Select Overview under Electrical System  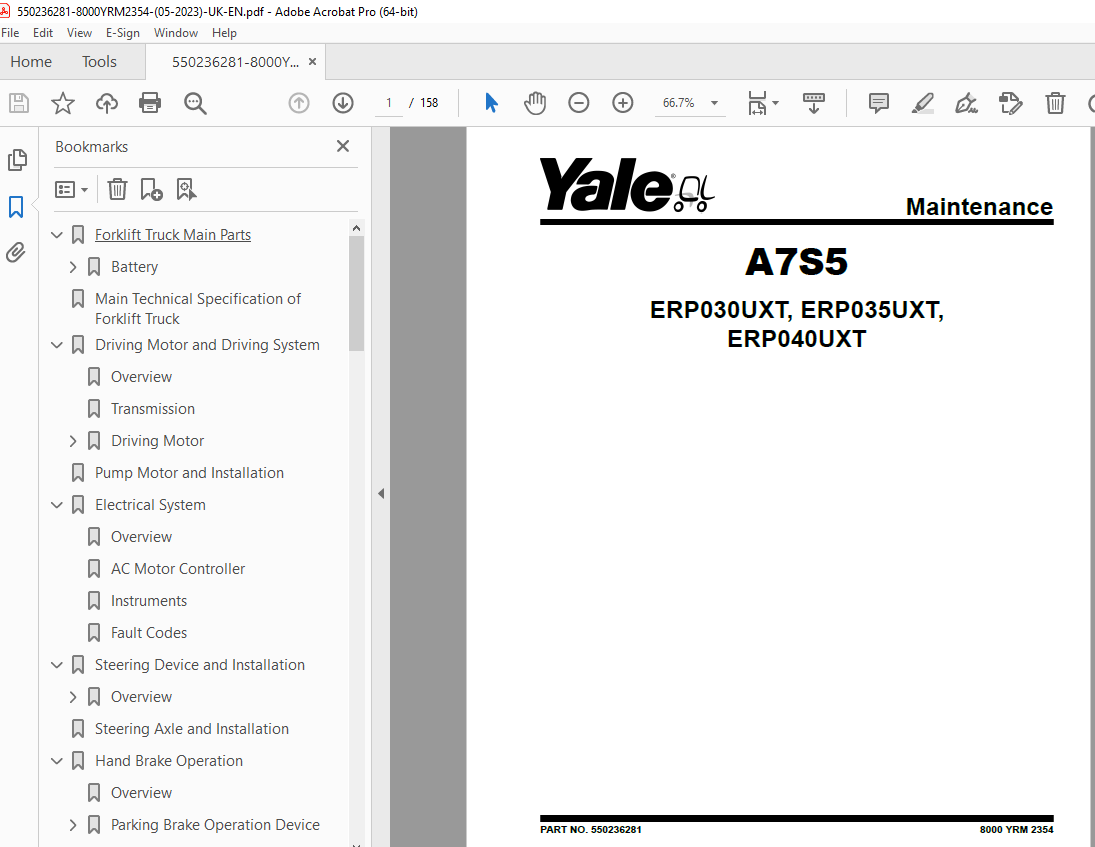coord(141,537)
